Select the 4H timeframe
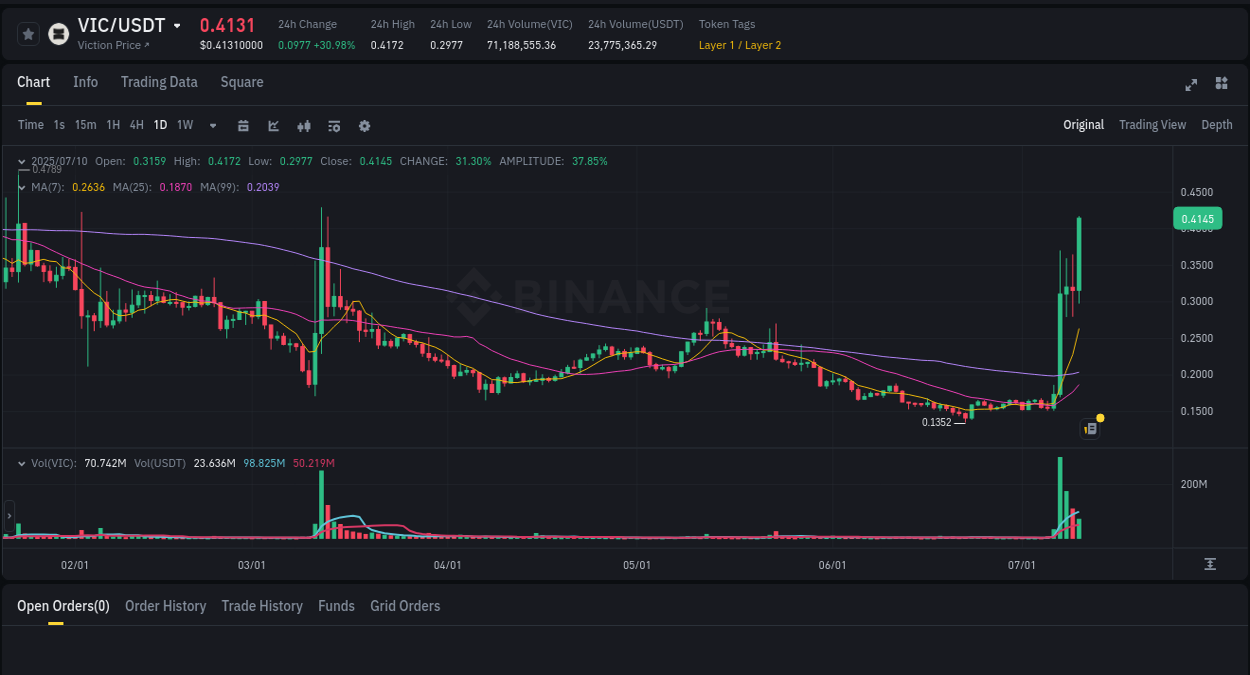1250x675 pixels. point(136,125)
